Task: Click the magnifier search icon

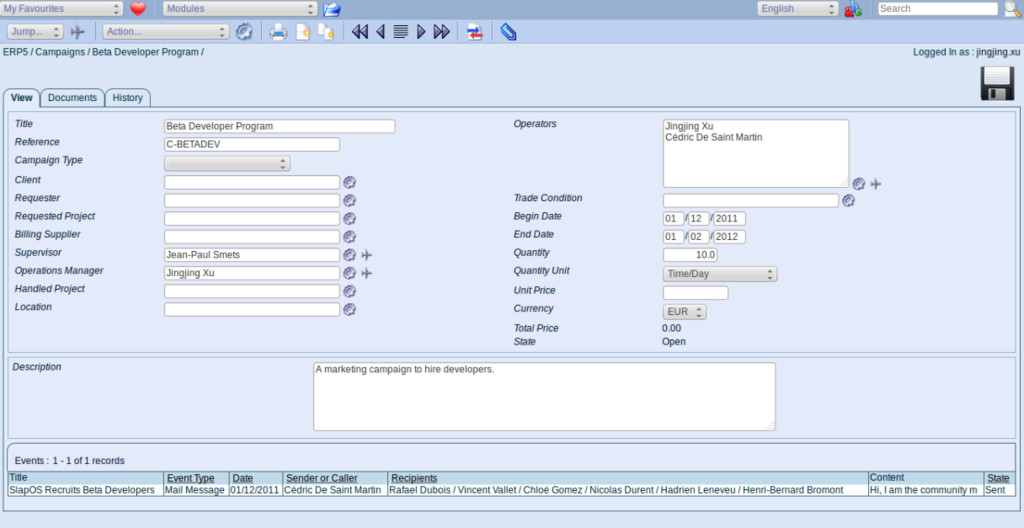Action: (x=1012, y=9)
